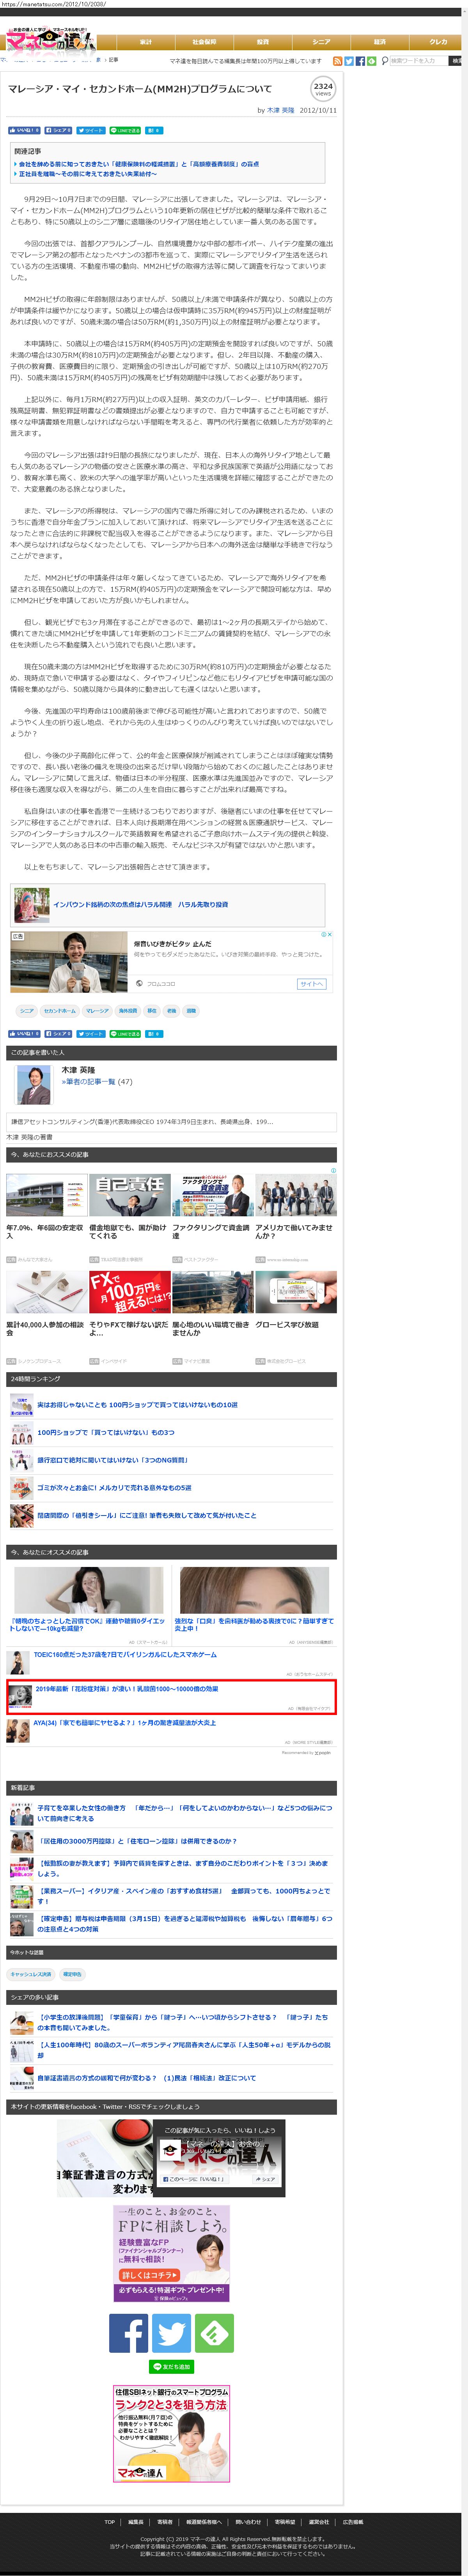Image resolution: width=468 pixels, height=2576 pixels.
Task: Open the 花粉症対策 sponsored article link
Action: click(127, 1689)
